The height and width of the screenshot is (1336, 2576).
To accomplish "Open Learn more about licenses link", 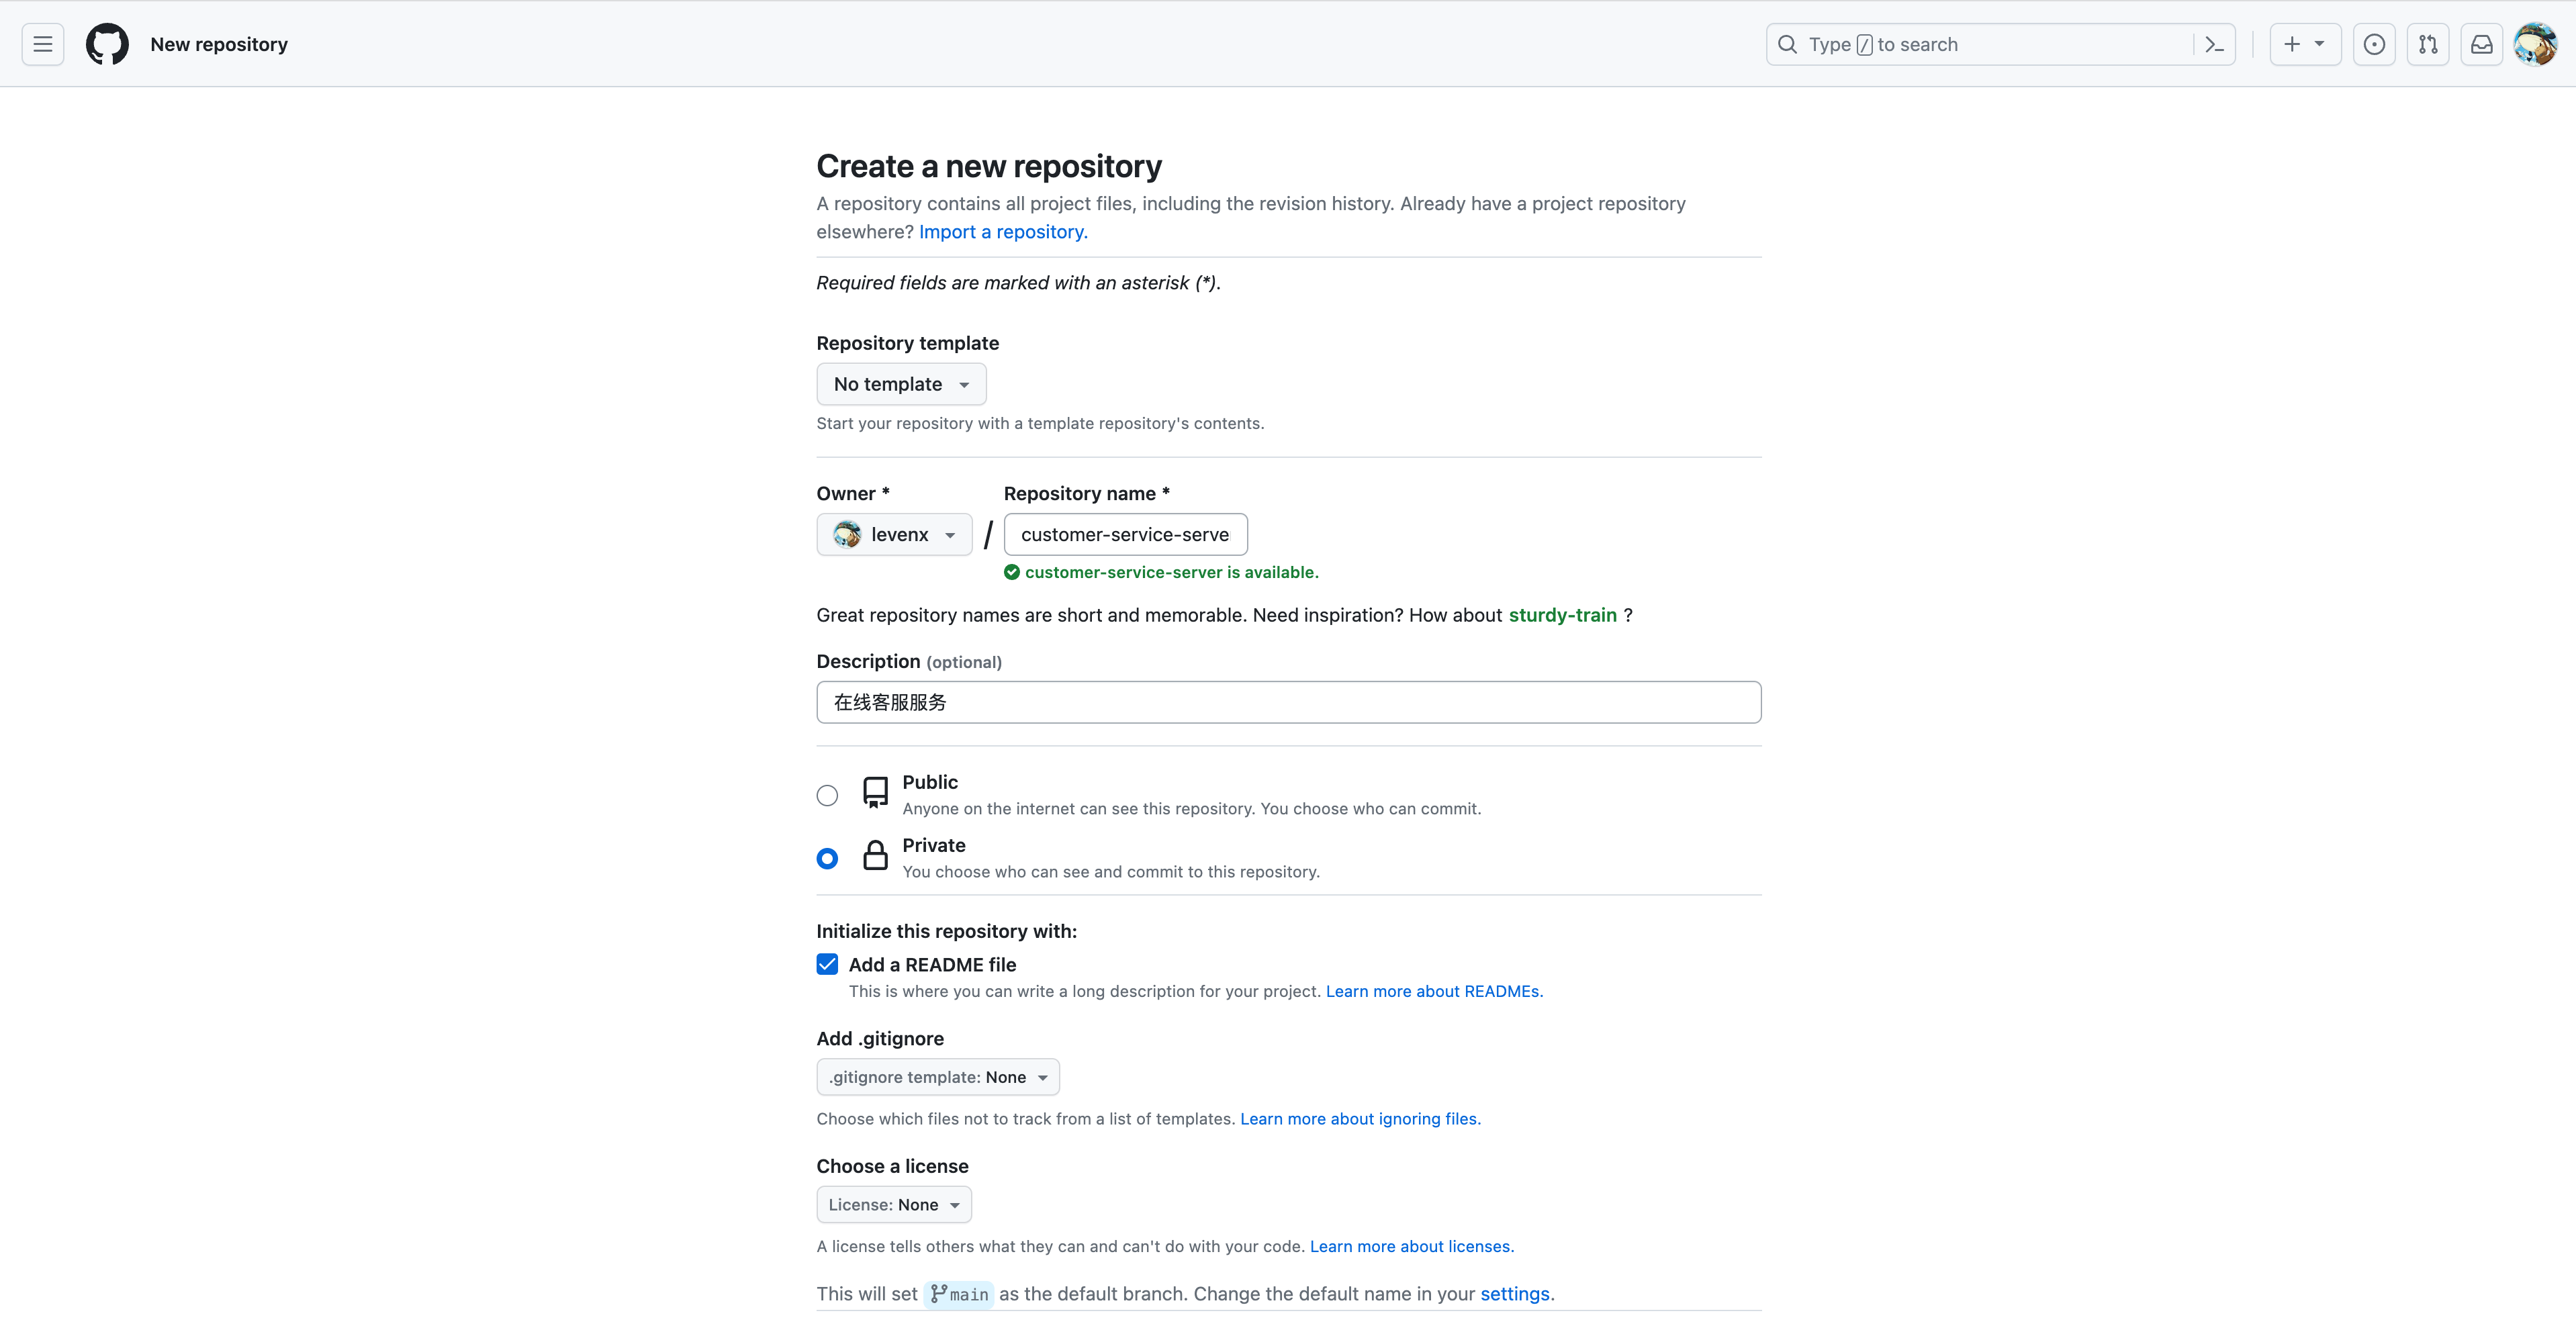I will 1411,1246.
